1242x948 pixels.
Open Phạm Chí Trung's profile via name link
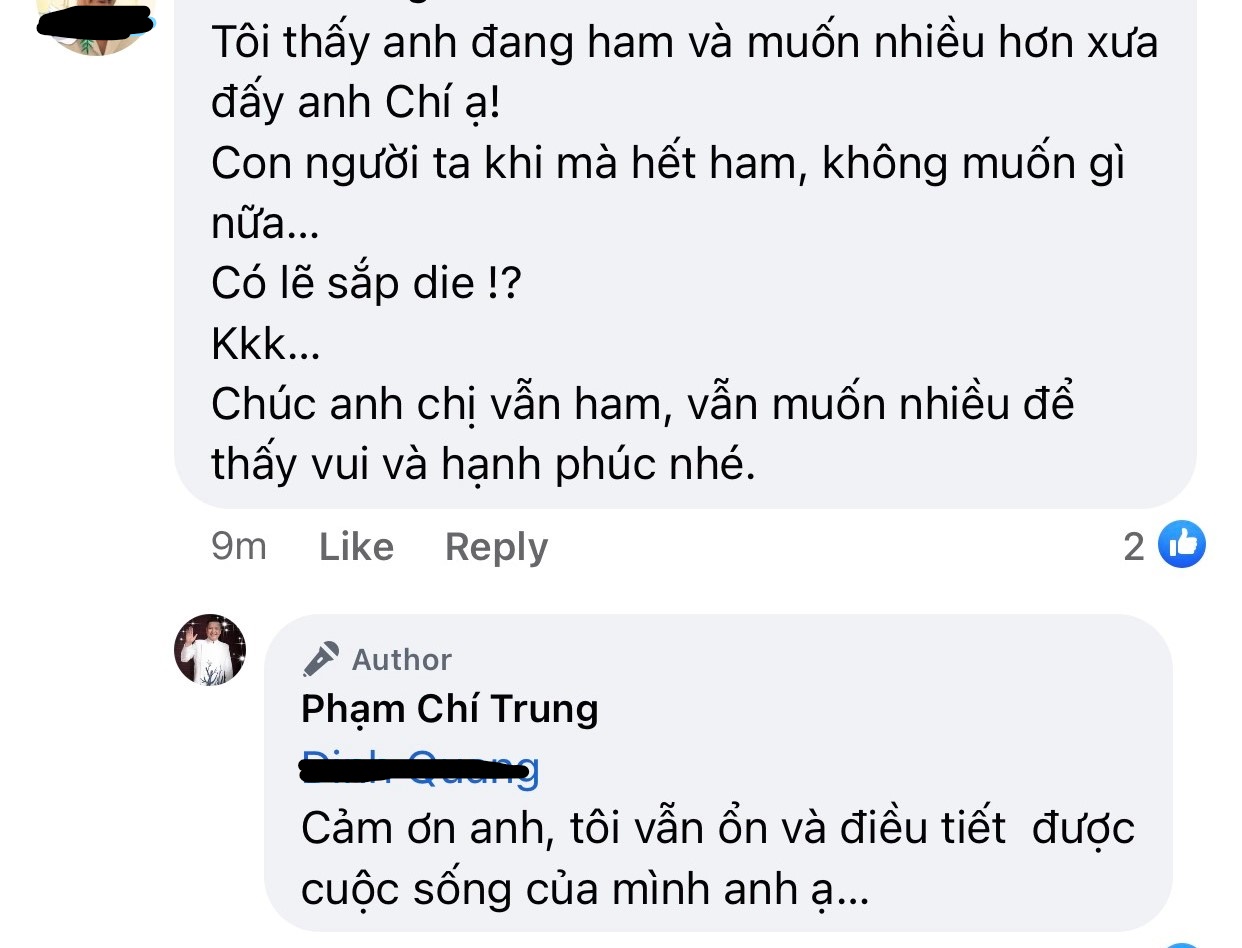point(448,708)
